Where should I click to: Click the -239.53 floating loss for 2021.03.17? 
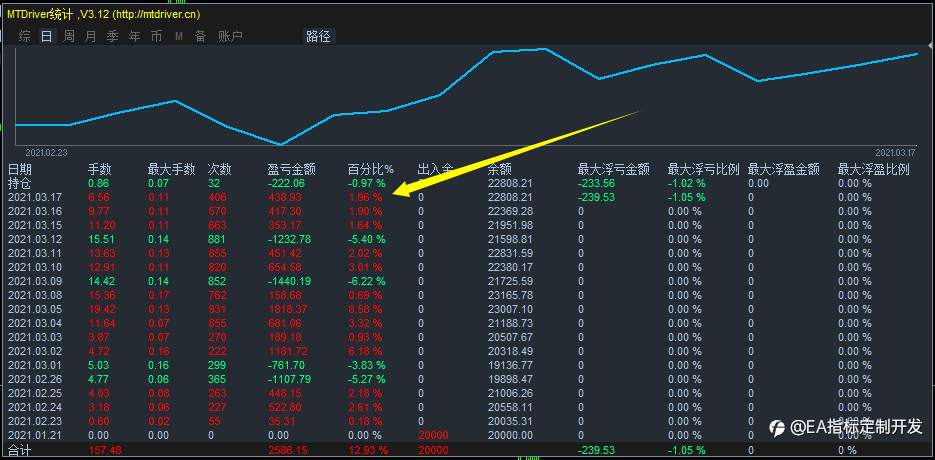pos(596,197)
